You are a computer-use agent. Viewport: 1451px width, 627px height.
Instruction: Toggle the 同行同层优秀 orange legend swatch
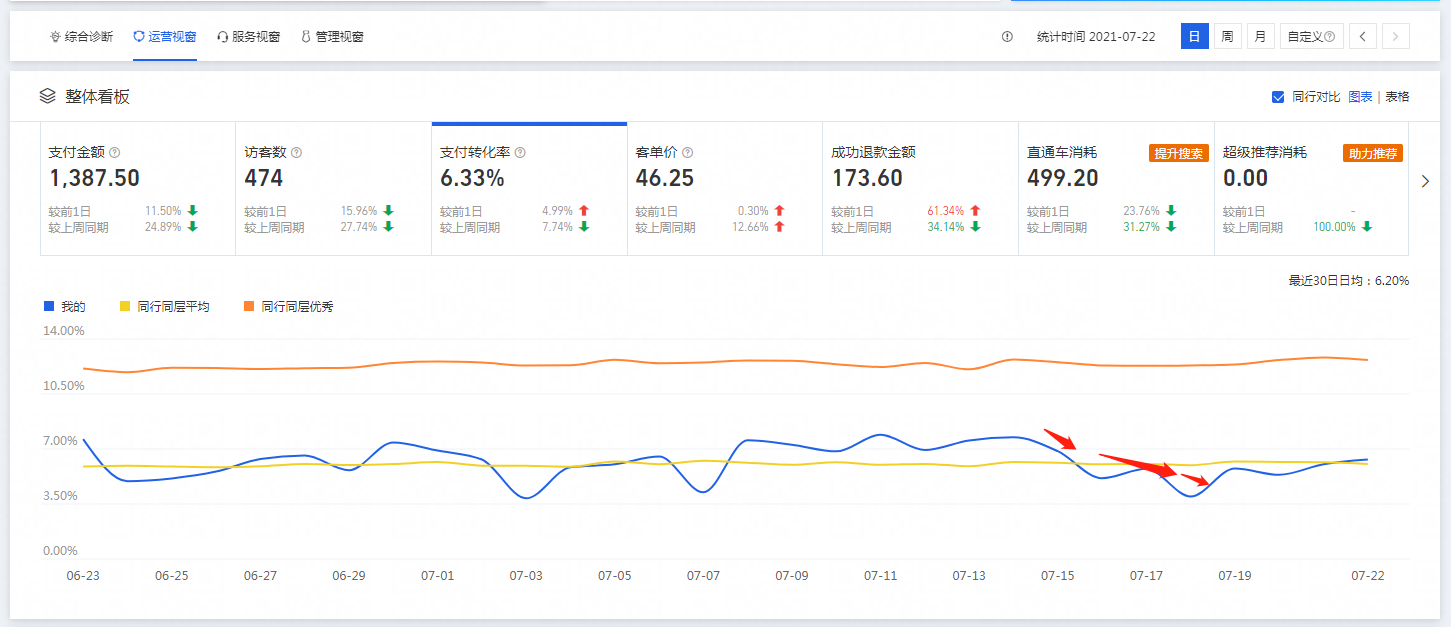tap(249, 306)
